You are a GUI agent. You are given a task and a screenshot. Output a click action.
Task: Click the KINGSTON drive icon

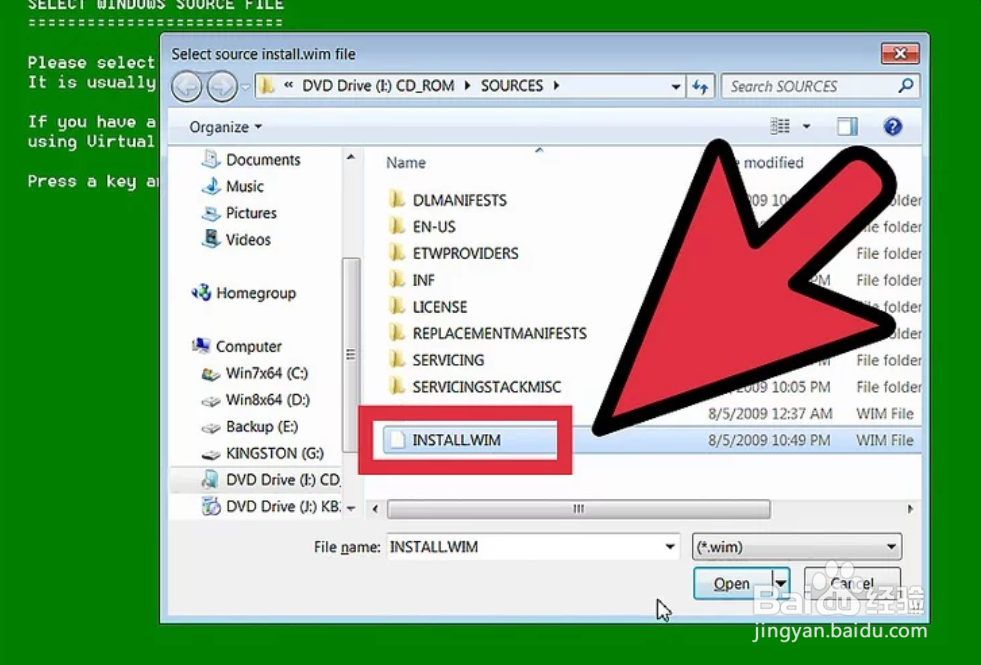(x=211, y=454)
